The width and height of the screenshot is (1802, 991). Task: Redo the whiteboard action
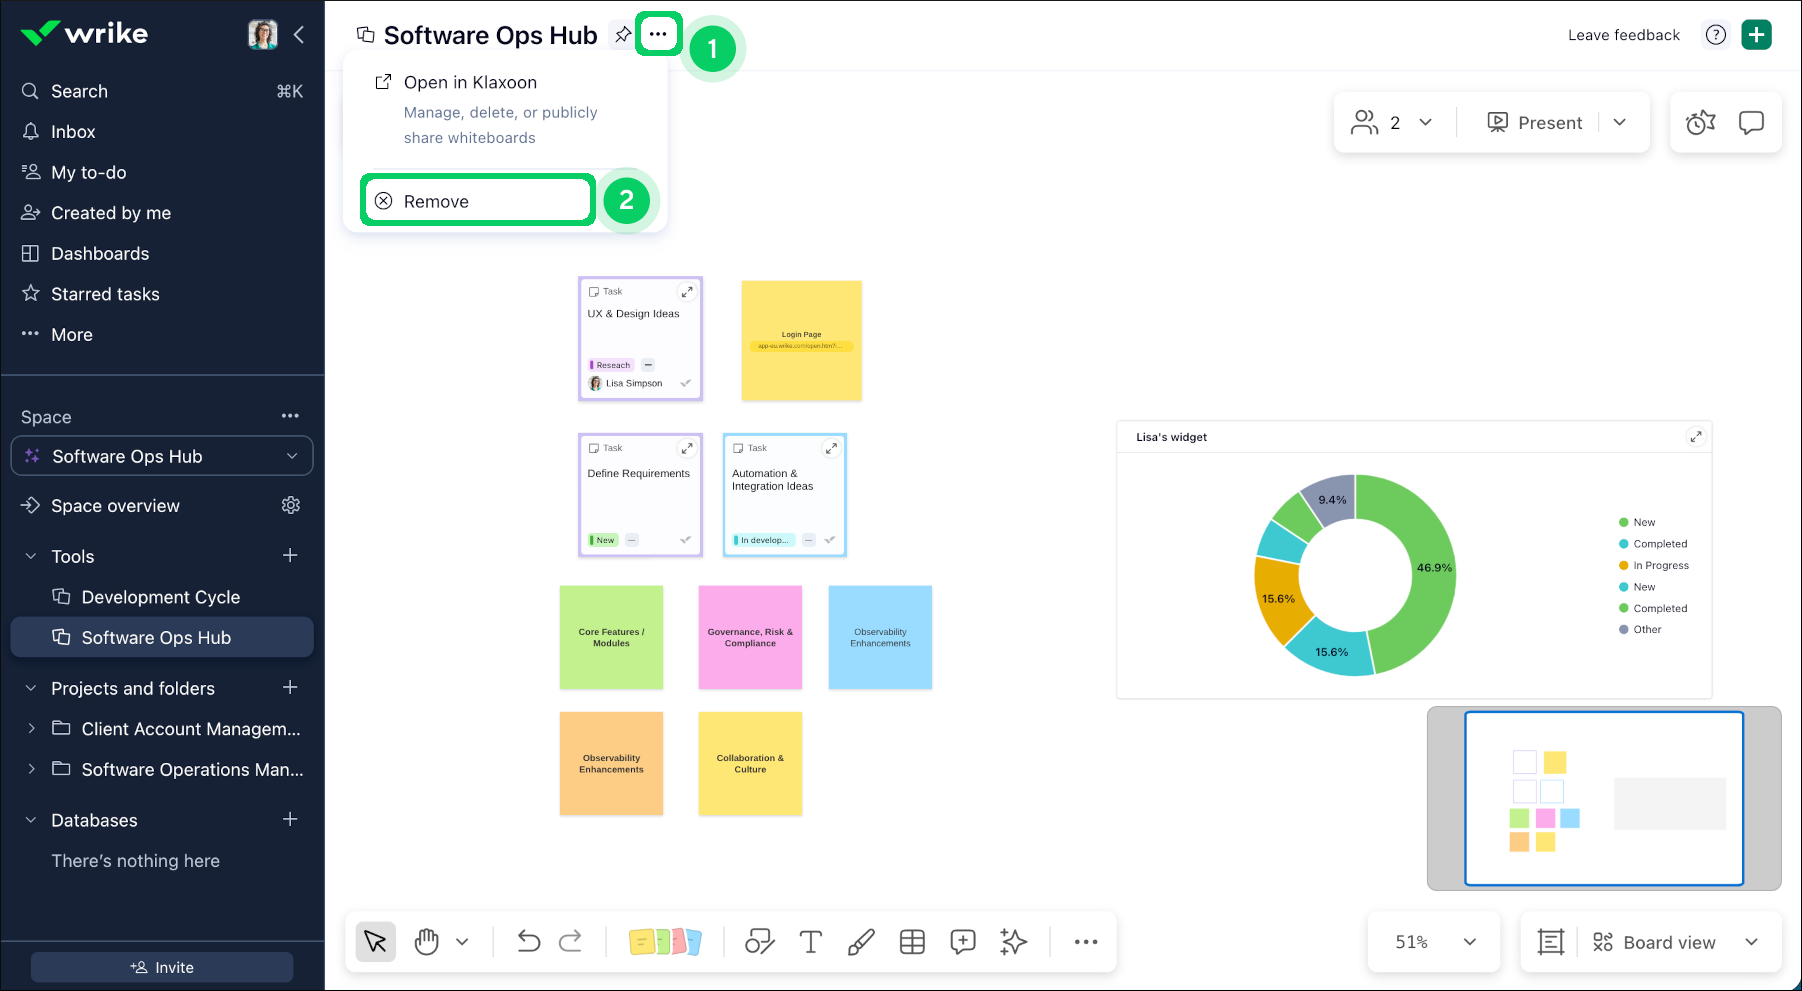tap(571, 942)
